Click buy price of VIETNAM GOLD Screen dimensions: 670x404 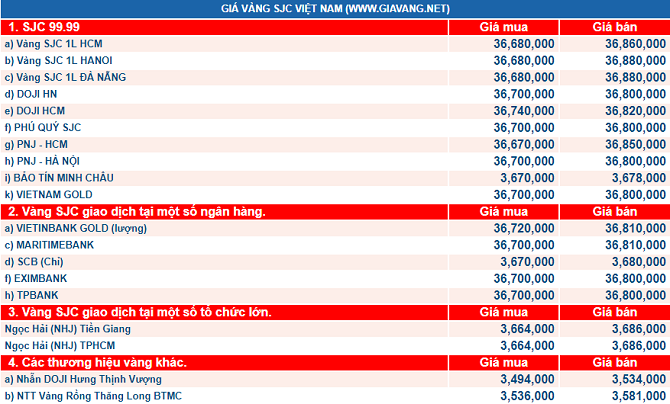tap(524, 195)
